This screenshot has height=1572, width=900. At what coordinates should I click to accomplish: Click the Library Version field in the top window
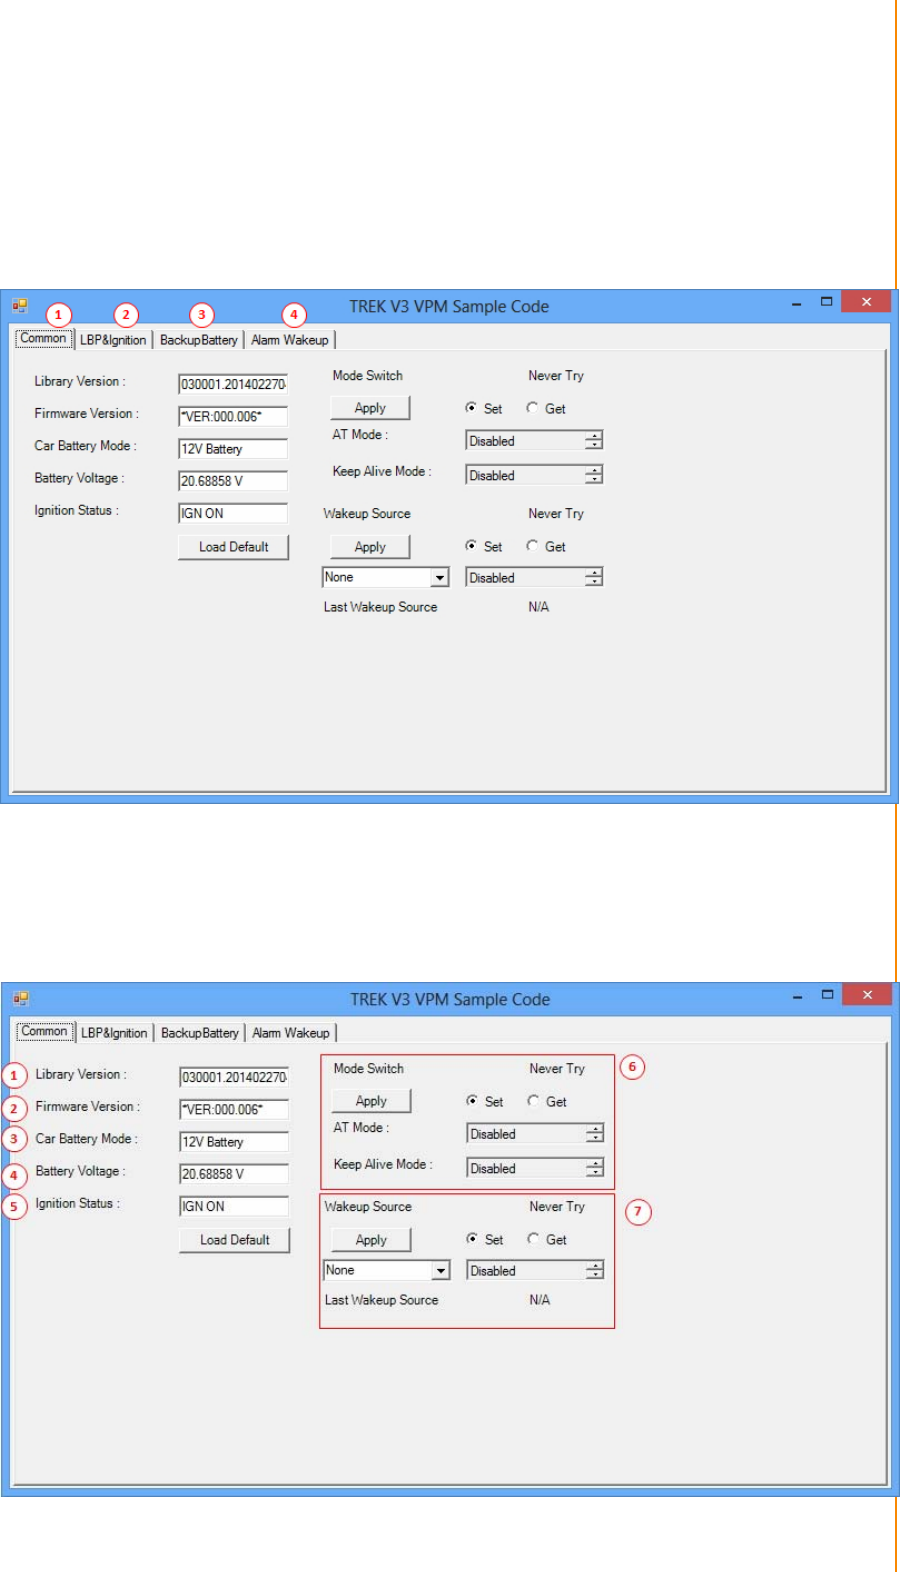pos(233,384)
